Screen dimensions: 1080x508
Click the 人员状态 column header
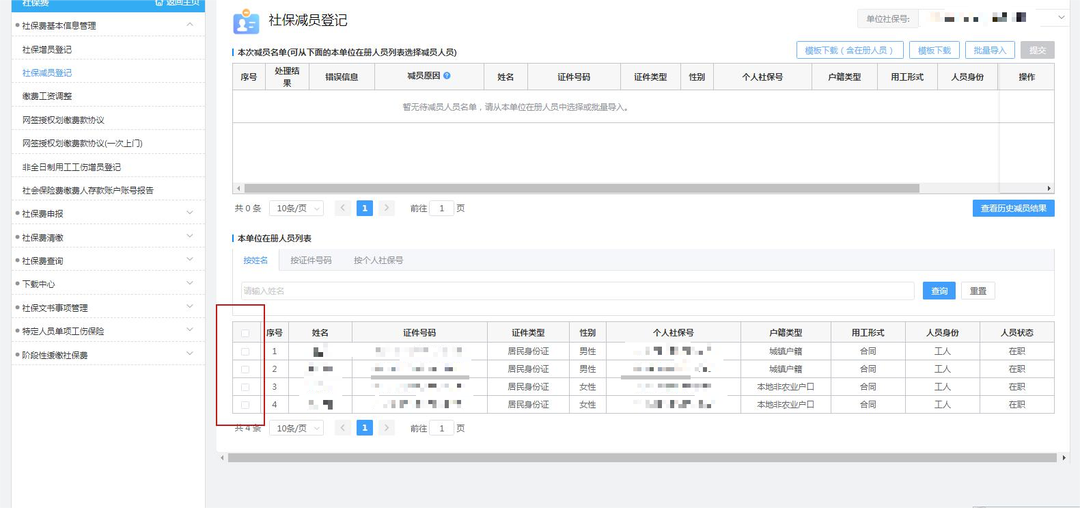tap(1017, 332)
